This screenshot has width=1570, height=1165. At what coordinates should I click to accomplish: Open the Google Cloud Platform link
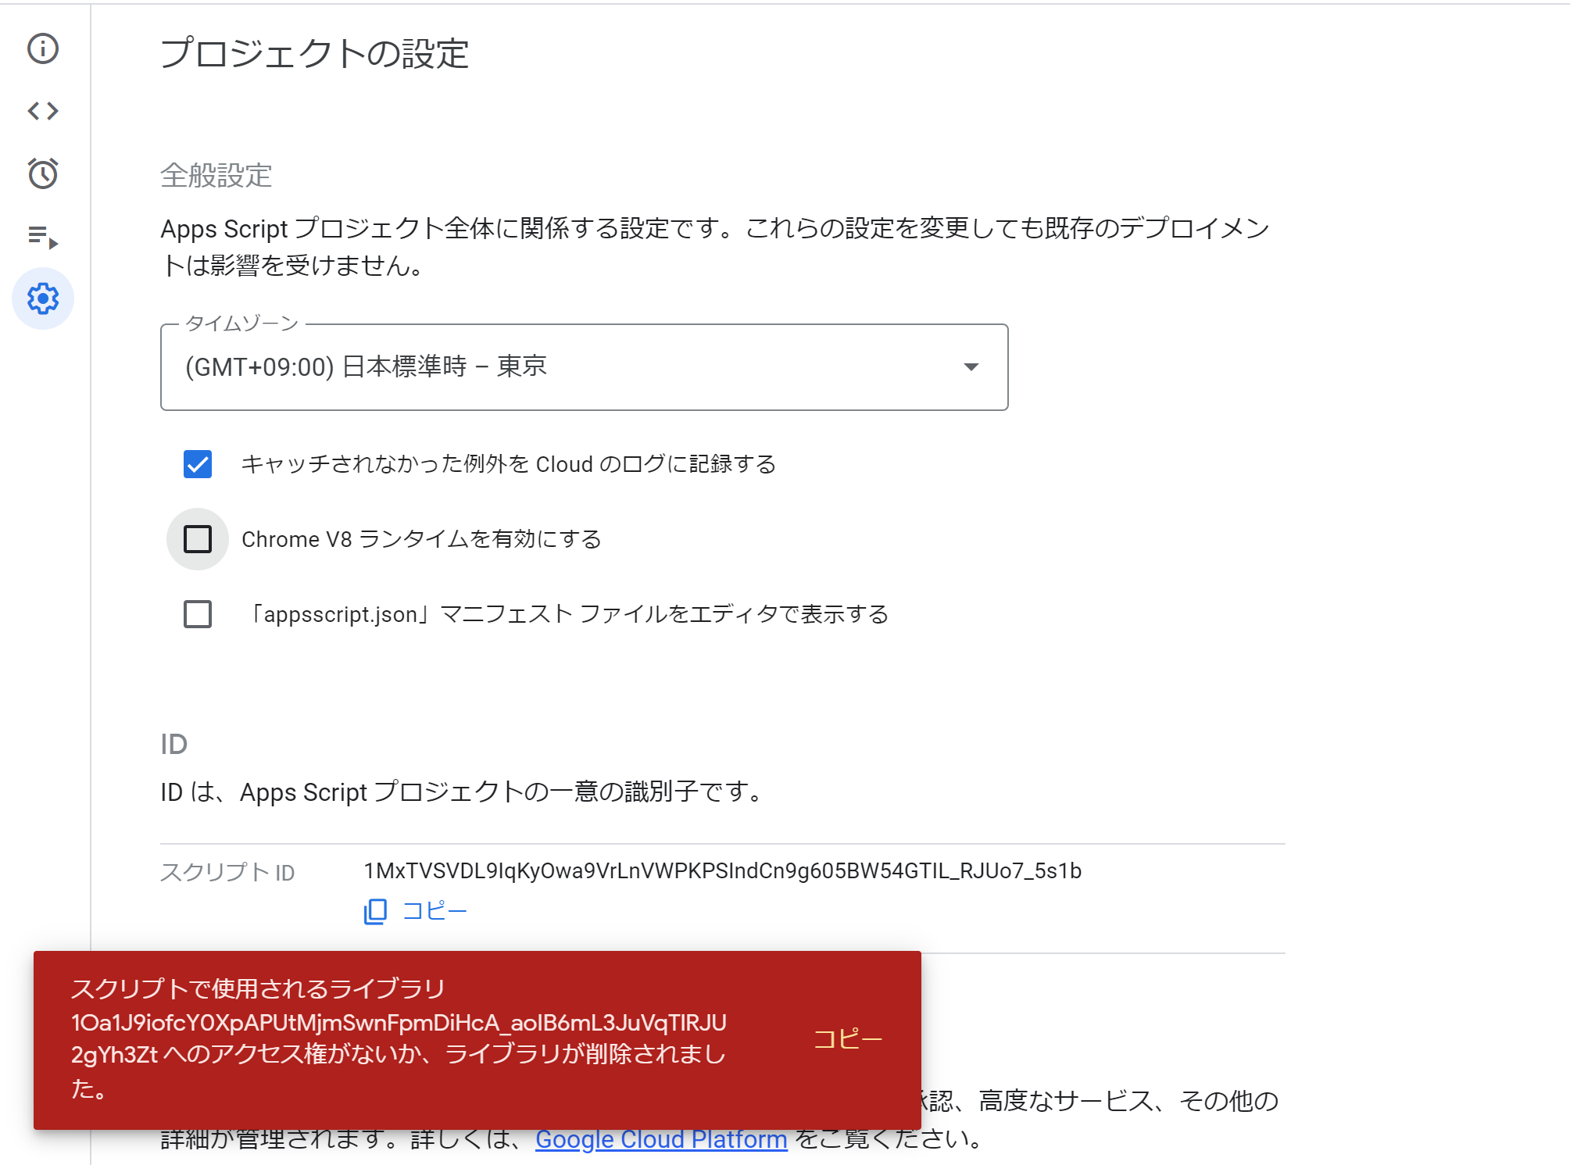pos(661,1139)
